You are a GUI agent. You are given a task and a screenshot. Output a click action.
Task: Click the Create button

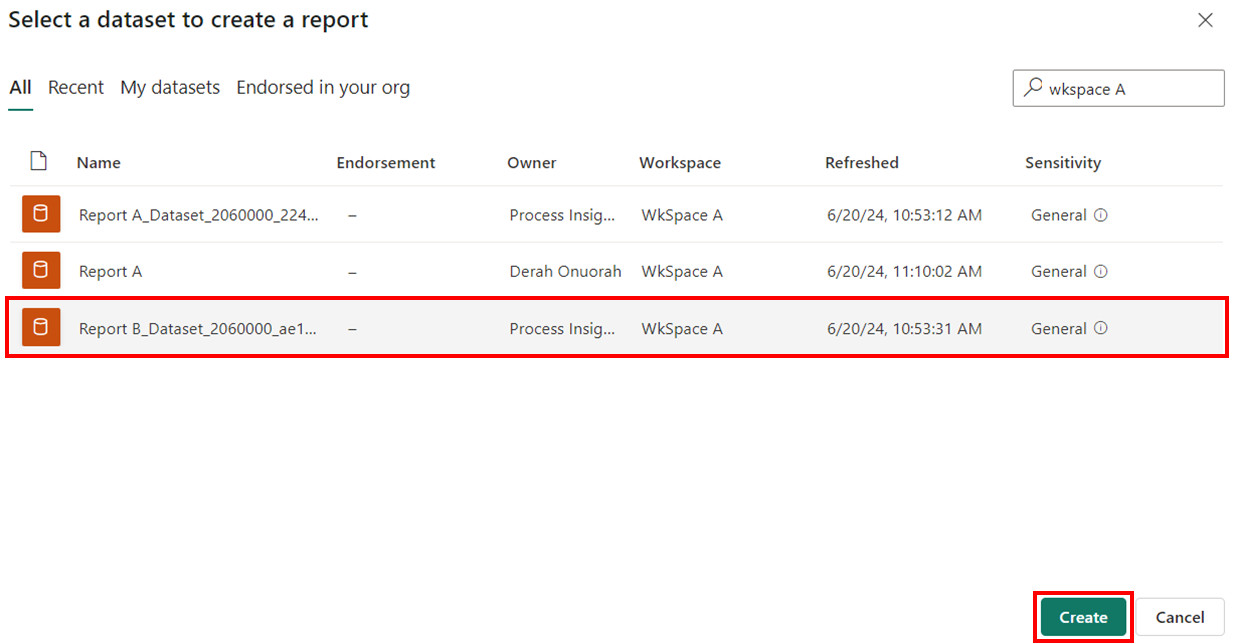tap(1083, 617)
